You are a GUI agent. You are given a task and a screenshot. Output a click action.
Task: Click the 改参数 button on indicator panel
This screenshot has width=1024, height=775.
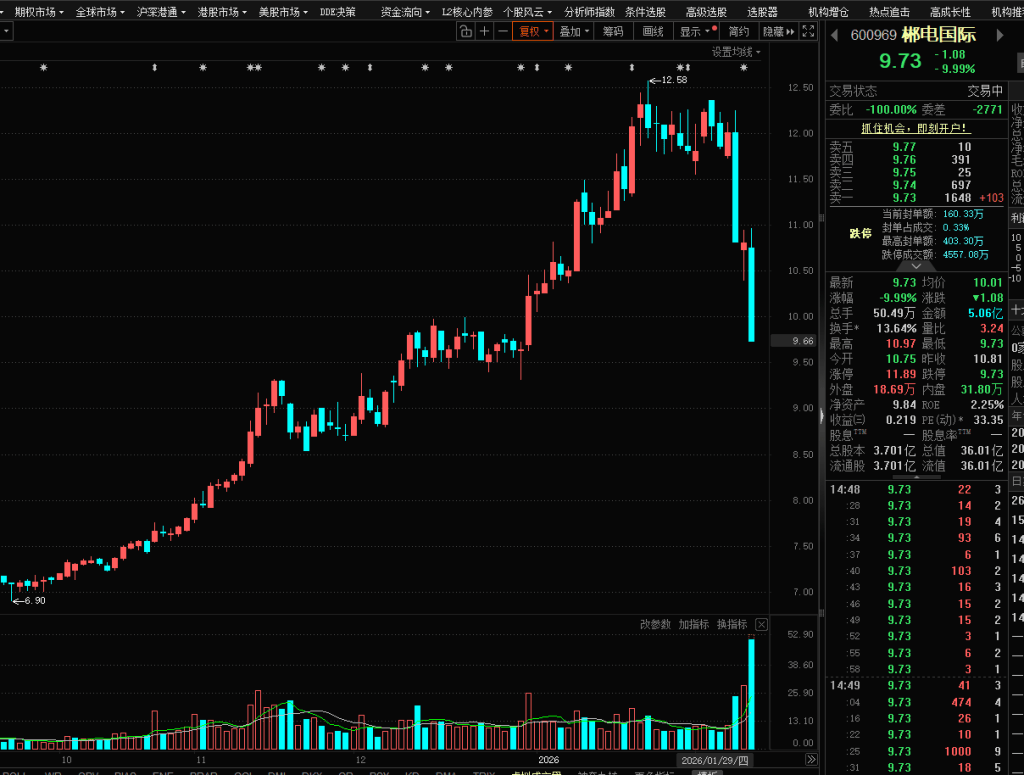pos(656,625)
